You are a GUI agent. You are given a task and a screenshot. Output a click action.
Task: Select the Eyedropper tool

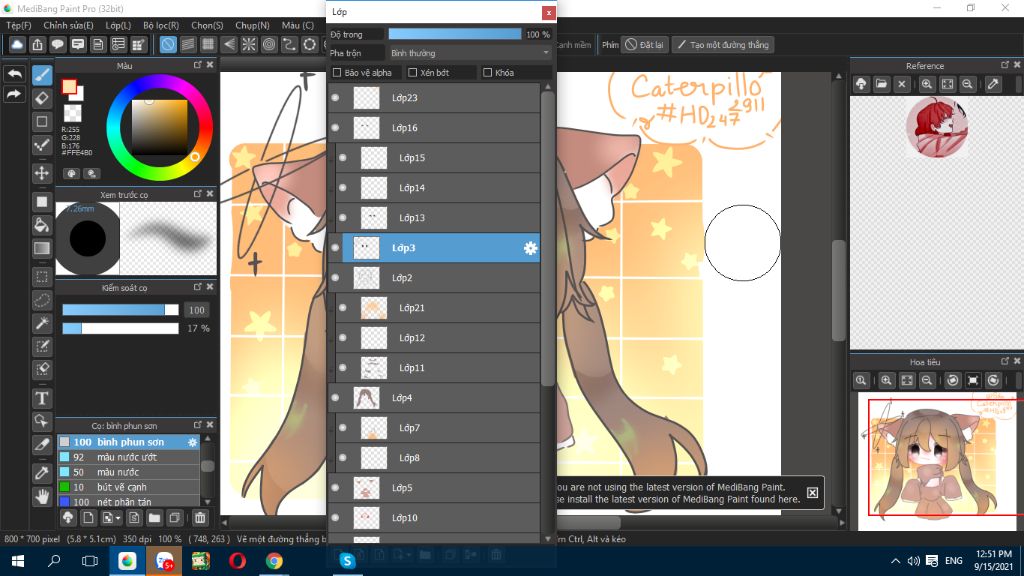(x=42, y=472)
